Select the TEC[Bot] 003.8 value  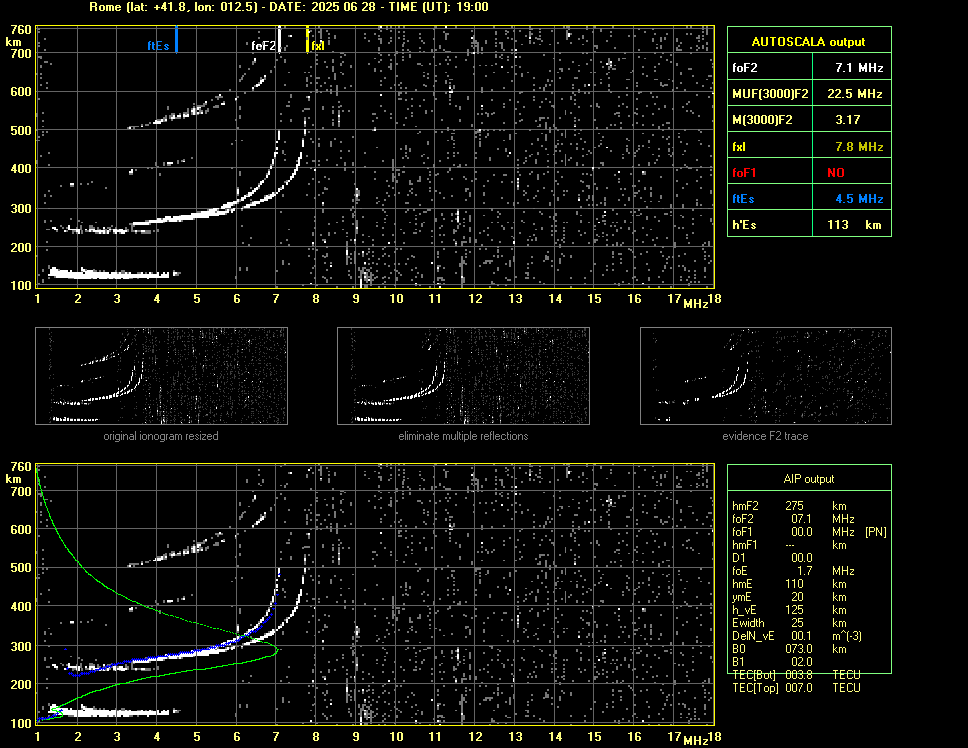click(798, 675)
